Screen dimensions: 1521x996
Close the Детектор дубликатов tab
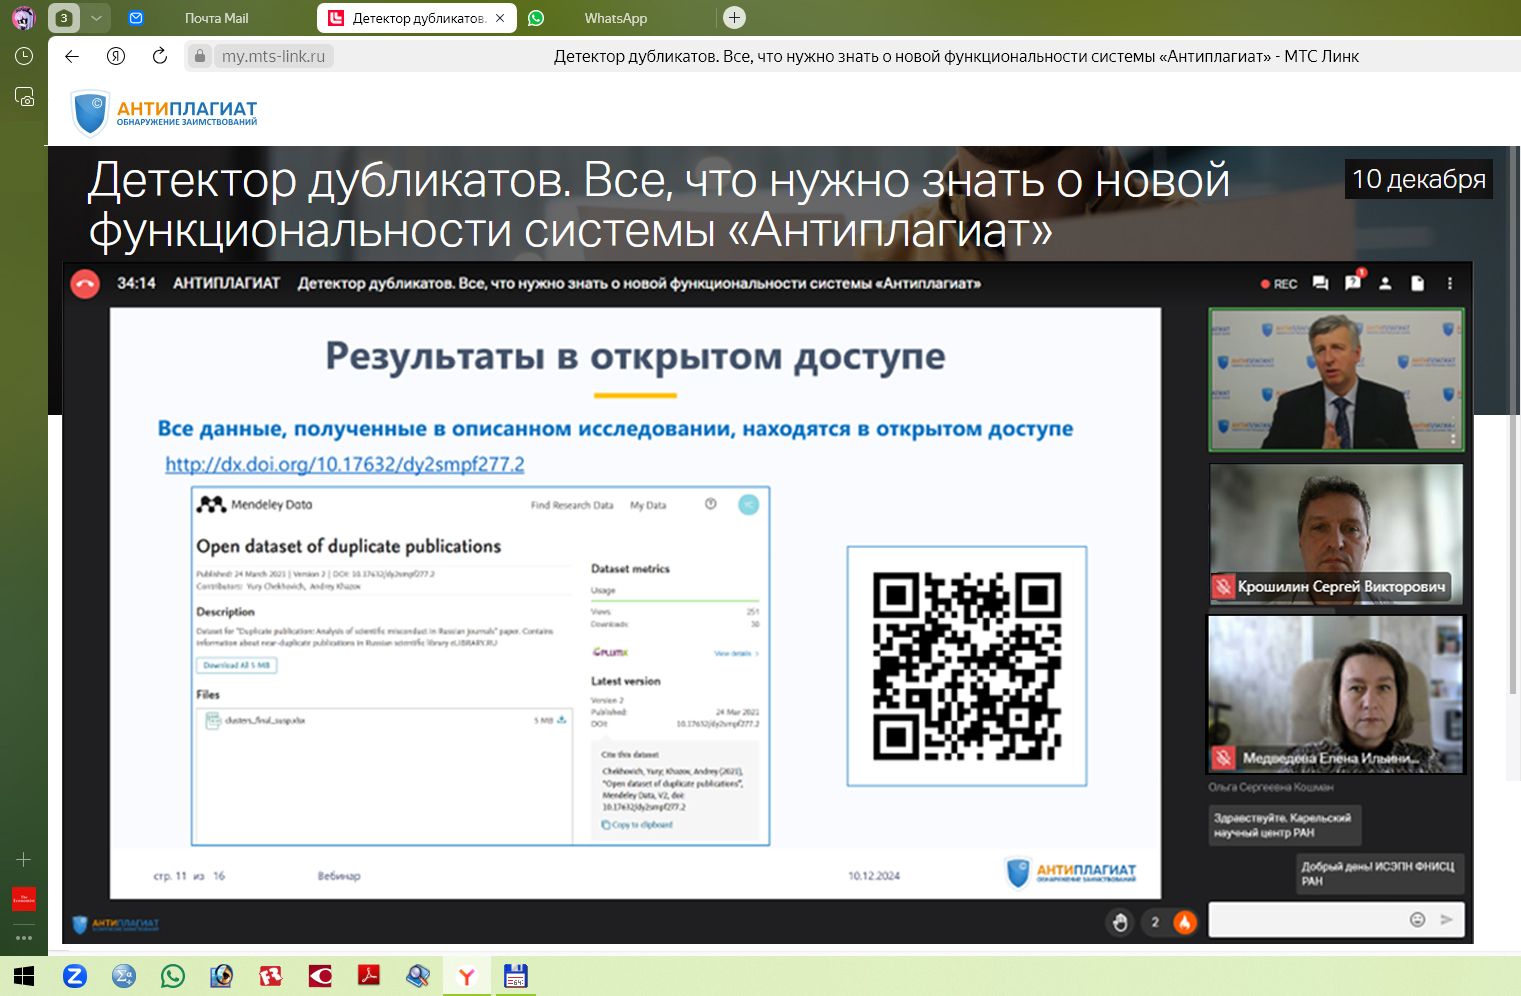point(500,18)
